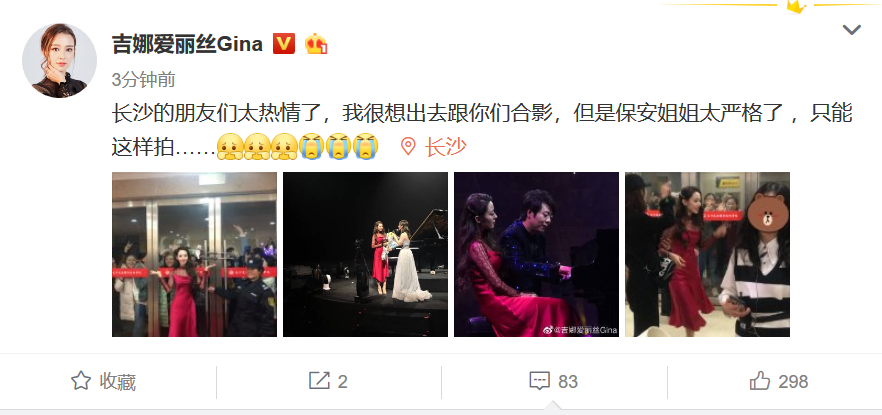
Task: Click the crown membership badge icon
Action: 316,43
